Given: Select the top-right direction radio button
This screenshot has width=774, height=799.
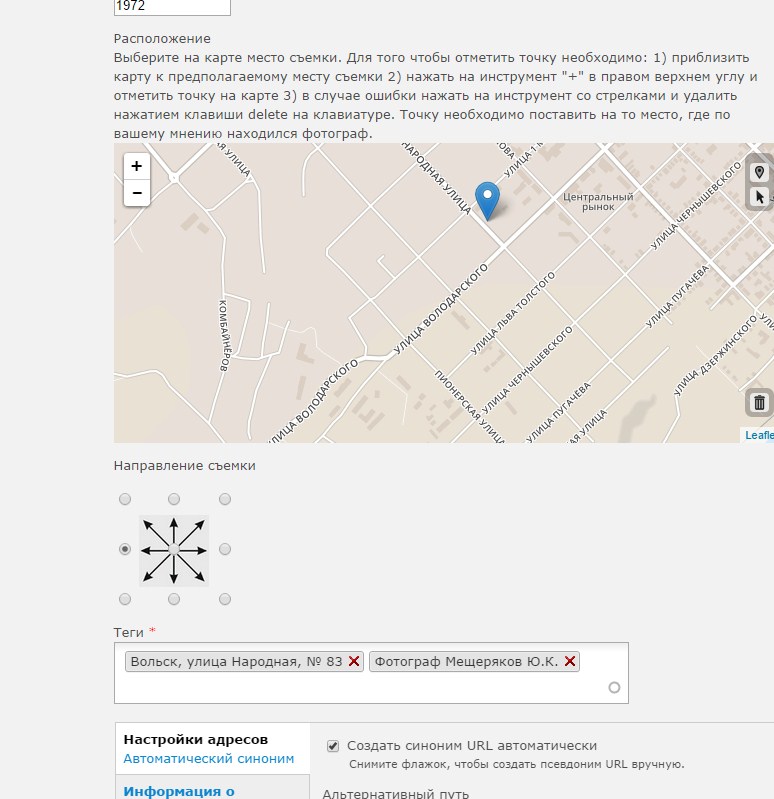Looking at the screenshot, I should [225, 499].
